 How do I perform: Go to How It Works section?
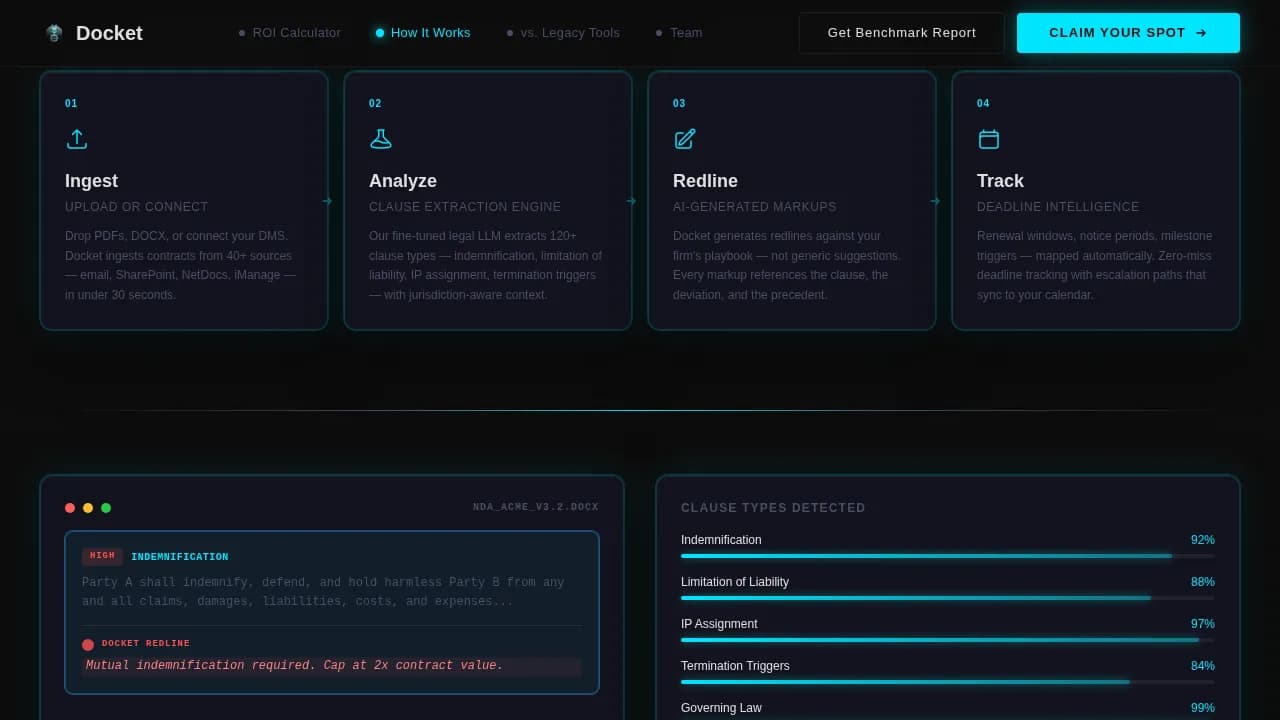(x=423, y=33)
